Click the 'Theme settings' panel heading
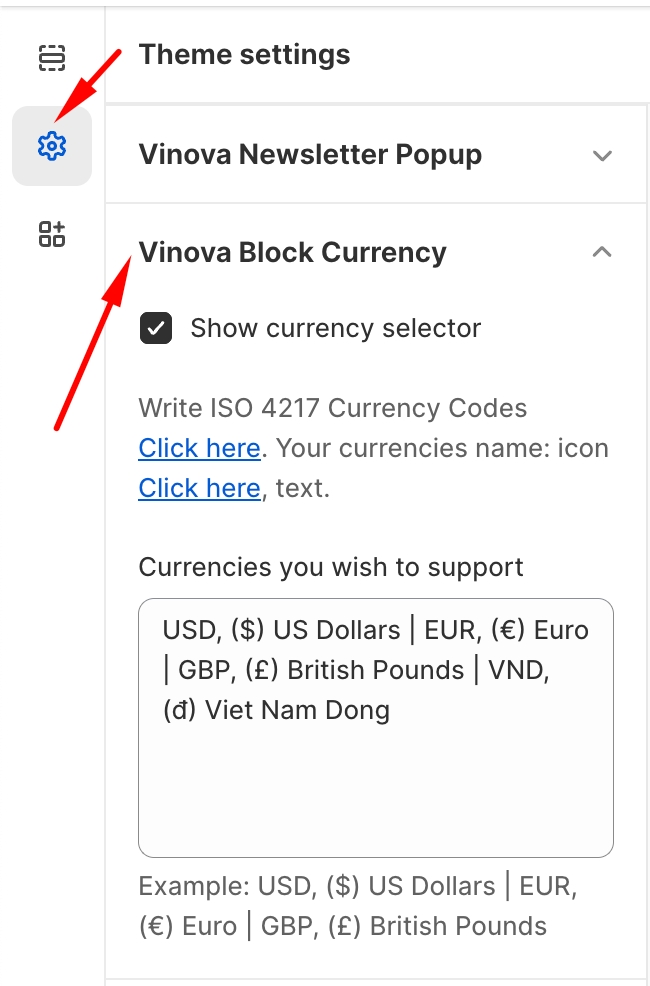The image size is (650, 986). pyautogui.click(x=244, y=54)
